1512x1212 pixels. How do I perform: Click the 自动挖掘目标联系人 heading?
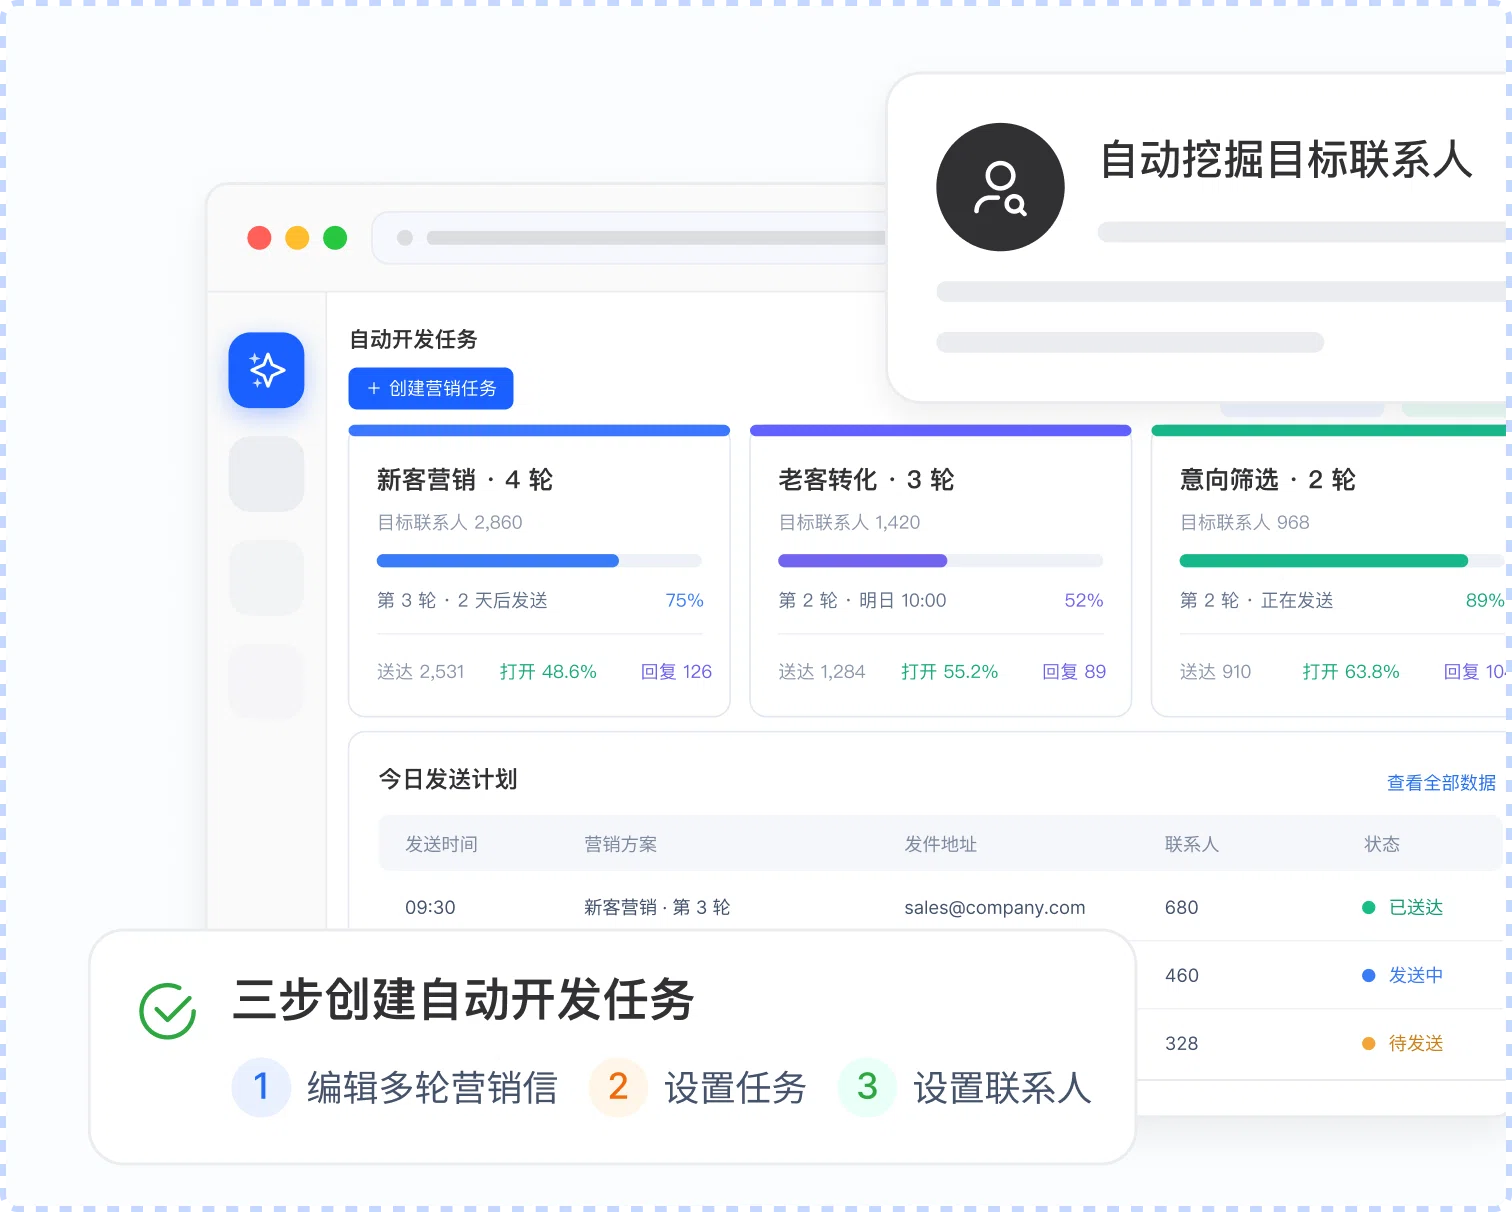(x=1286, y=160)
